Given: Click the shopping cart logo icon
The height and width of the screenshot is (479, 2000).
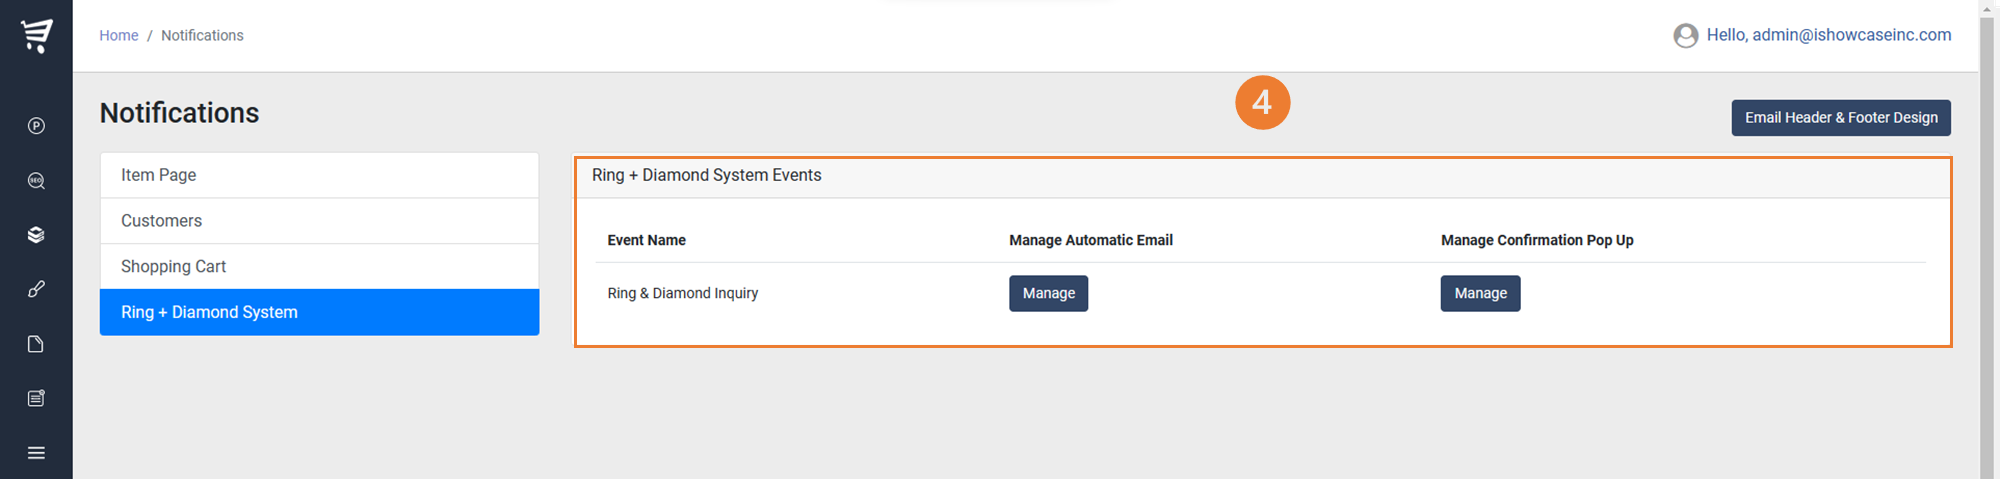Looking at the screenshot, I should (37, 36).
